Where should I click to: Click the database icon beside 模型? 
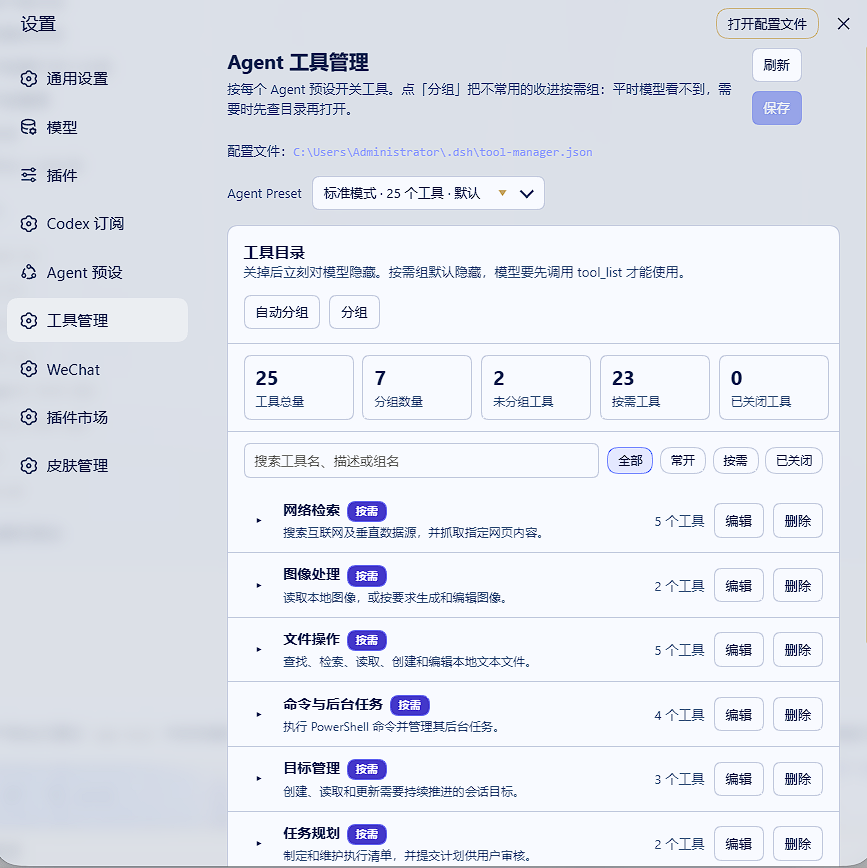point(29,127)
